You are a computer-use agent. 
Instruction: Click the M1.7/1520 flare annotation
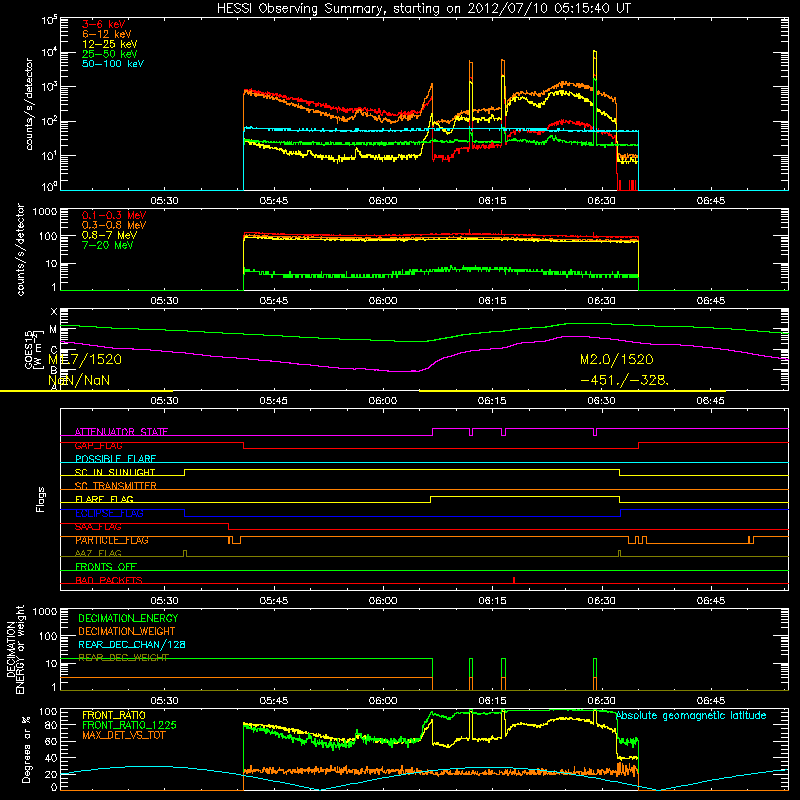pos(85,360)
